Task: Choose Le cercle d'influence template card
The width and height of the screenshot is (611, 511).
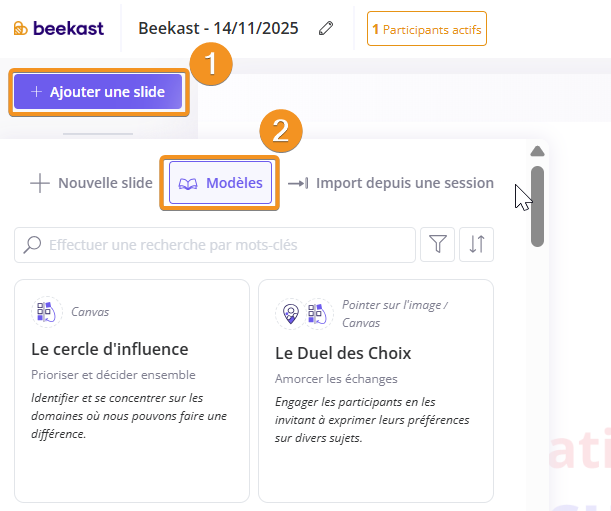Action: pos(131,390)
